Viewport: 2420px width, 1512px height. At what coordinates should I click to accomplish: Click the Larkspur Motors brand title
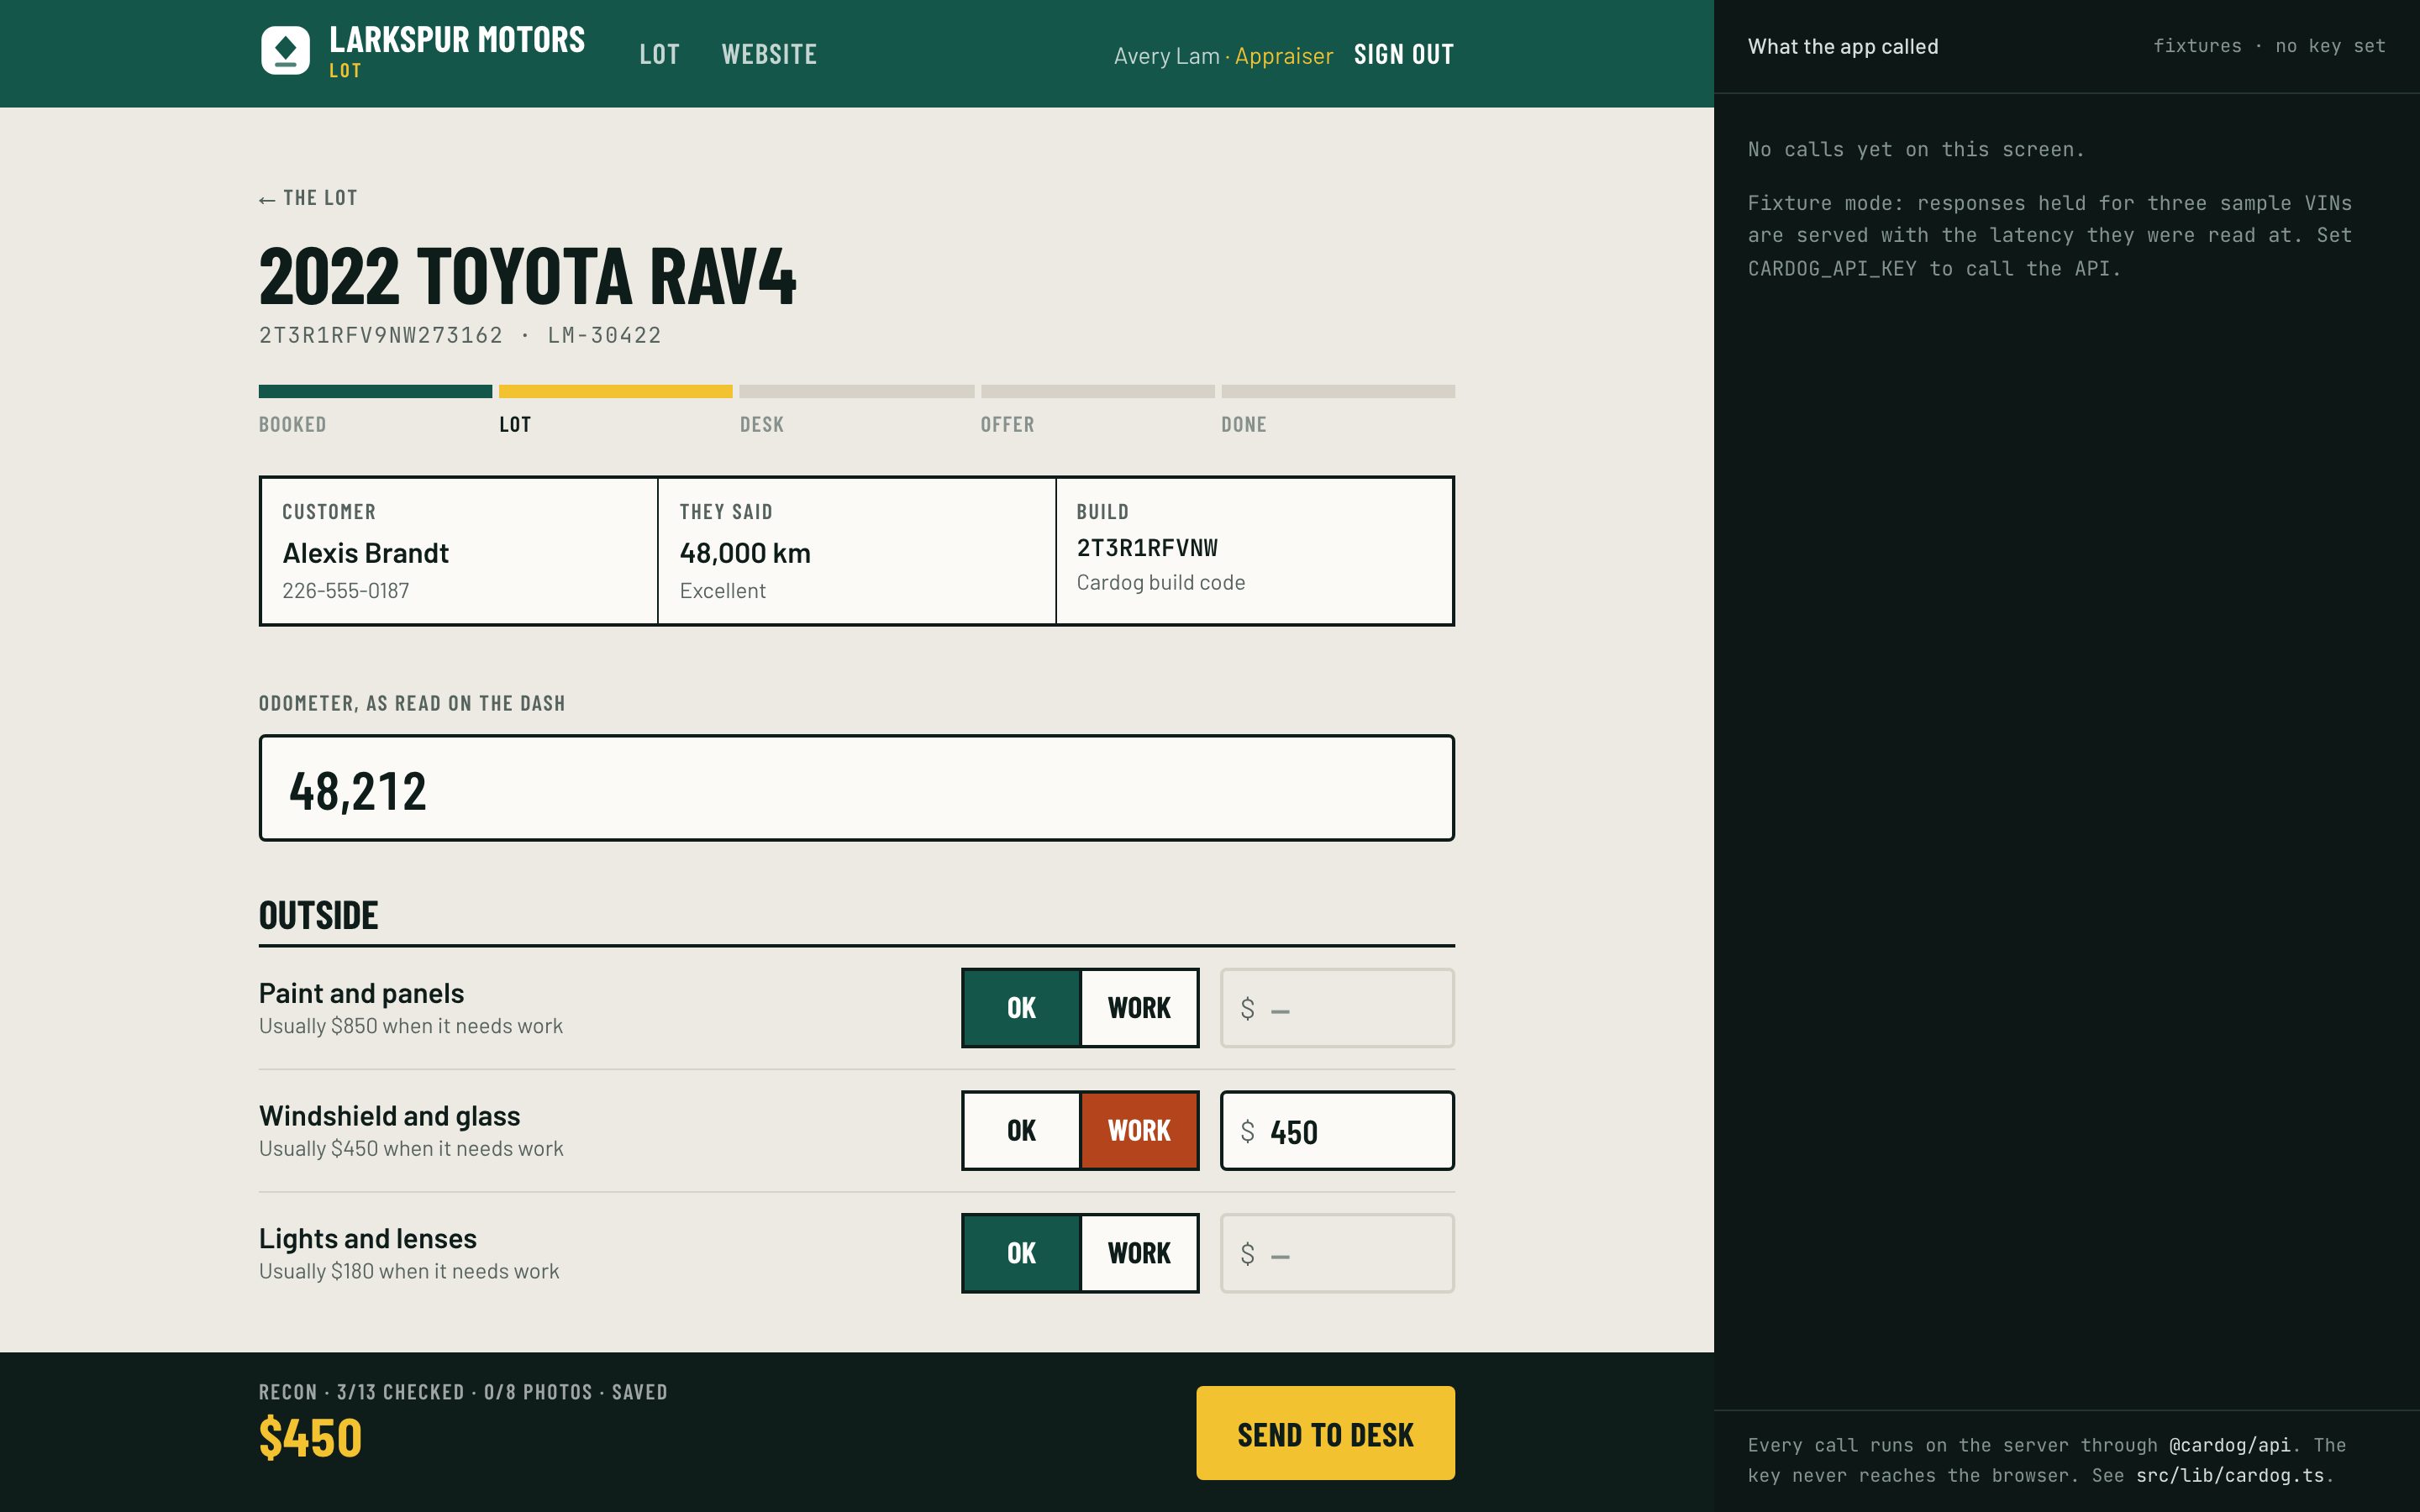pyautogui.click(x=457, y=40)
